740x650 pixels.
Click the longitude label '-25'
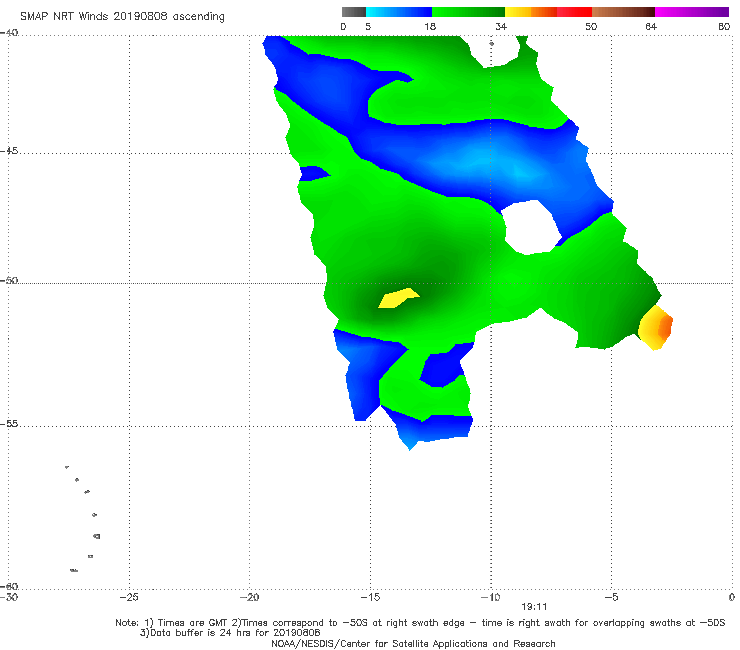[129, 597]
